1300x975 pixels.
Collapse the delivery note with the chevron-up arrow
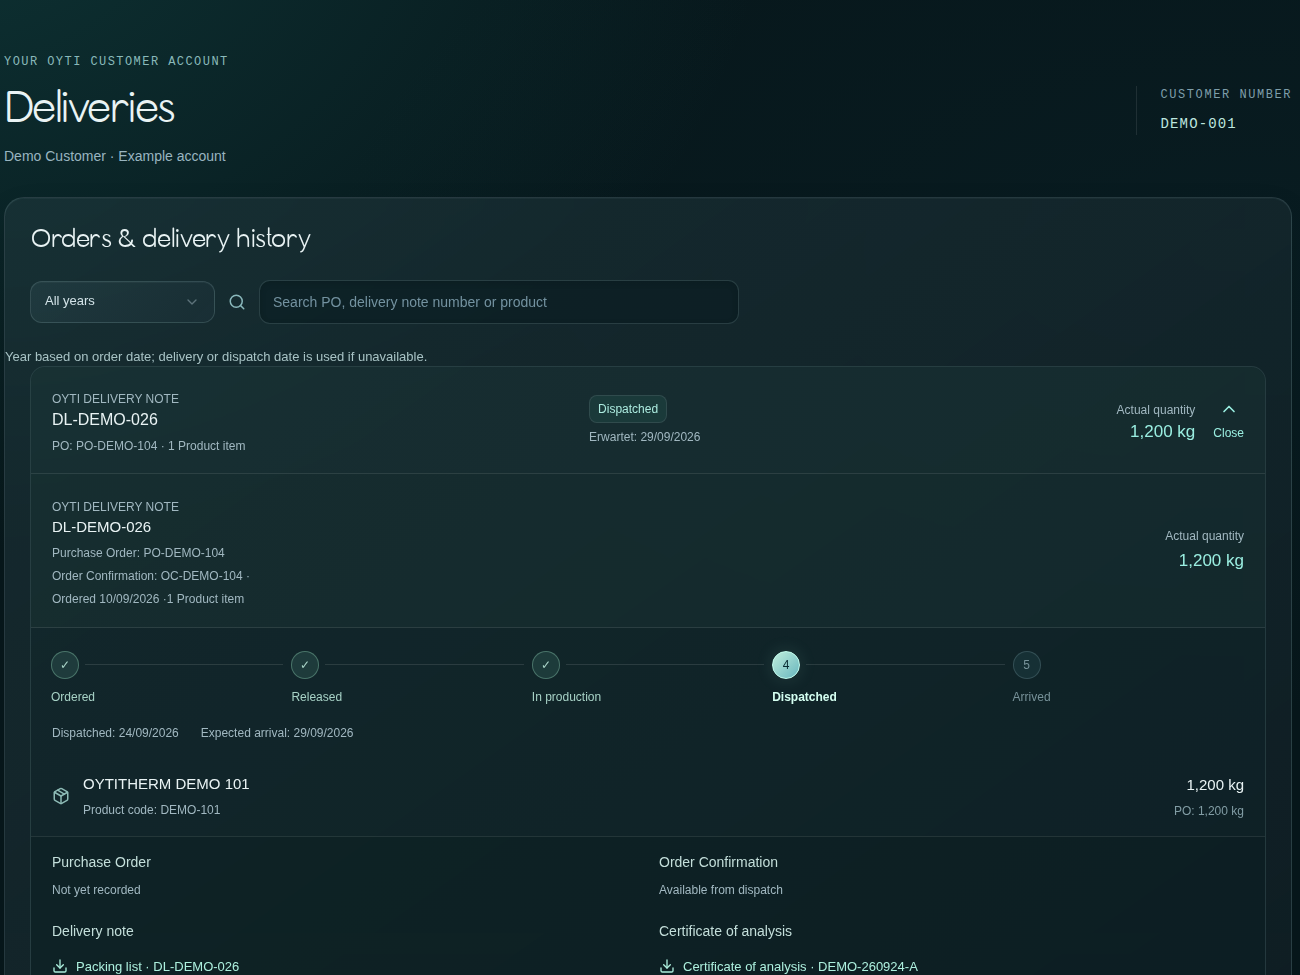pos(1229,409)
